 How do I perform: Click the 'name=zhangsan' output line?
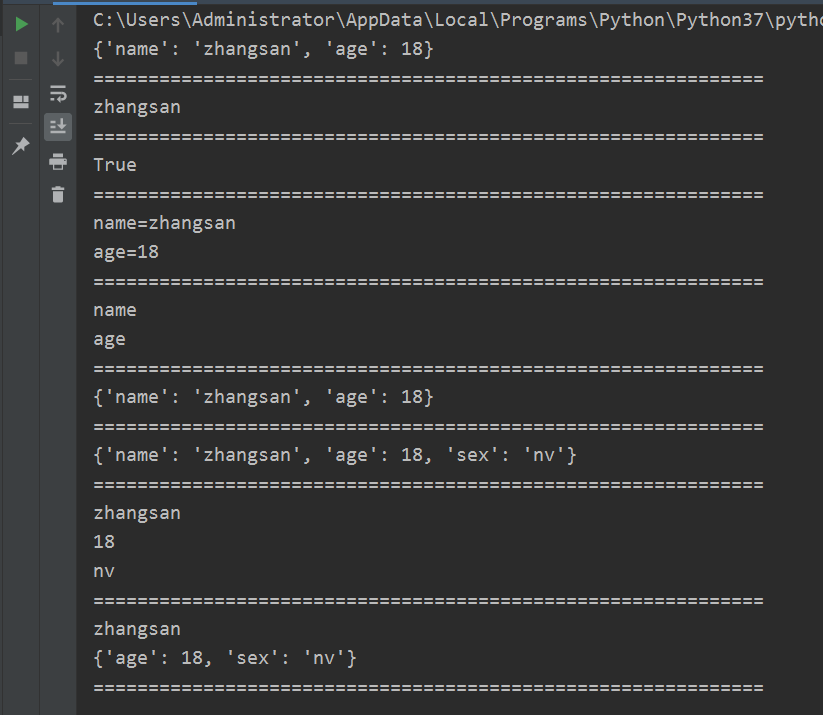(x=164, y=223)
